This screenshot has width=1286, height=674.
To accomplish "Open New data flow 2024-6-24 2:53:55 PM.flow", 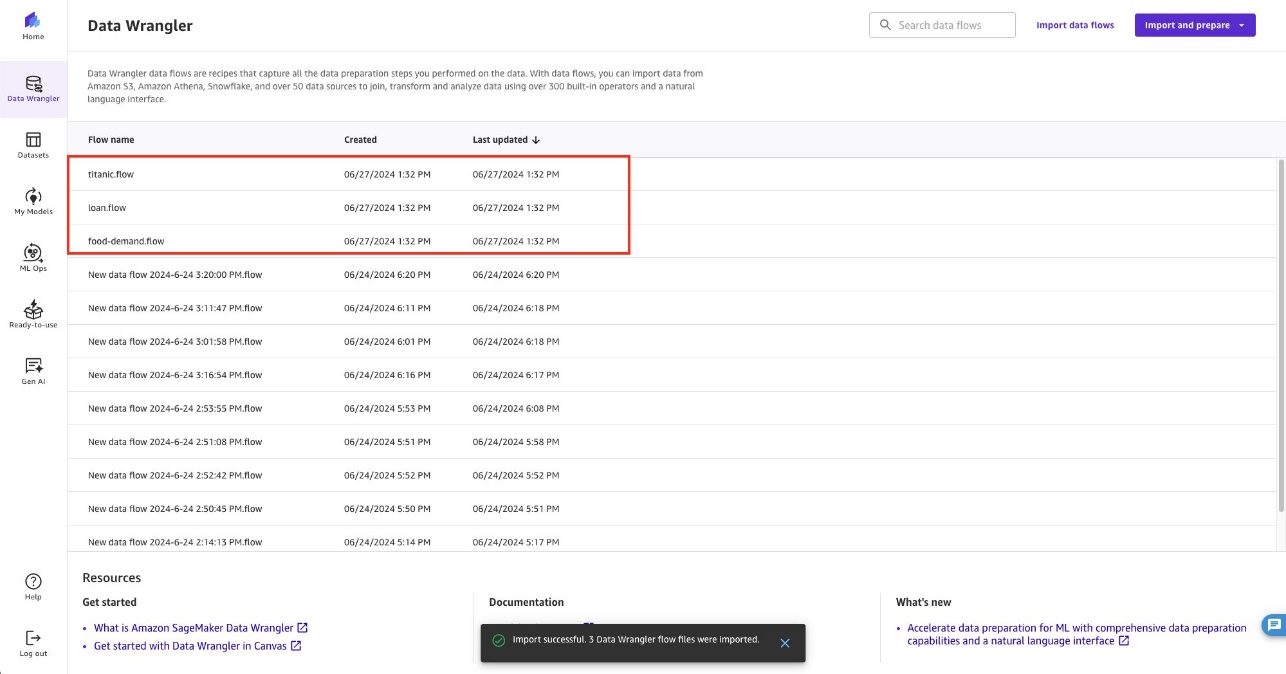I will click(175, 408).
